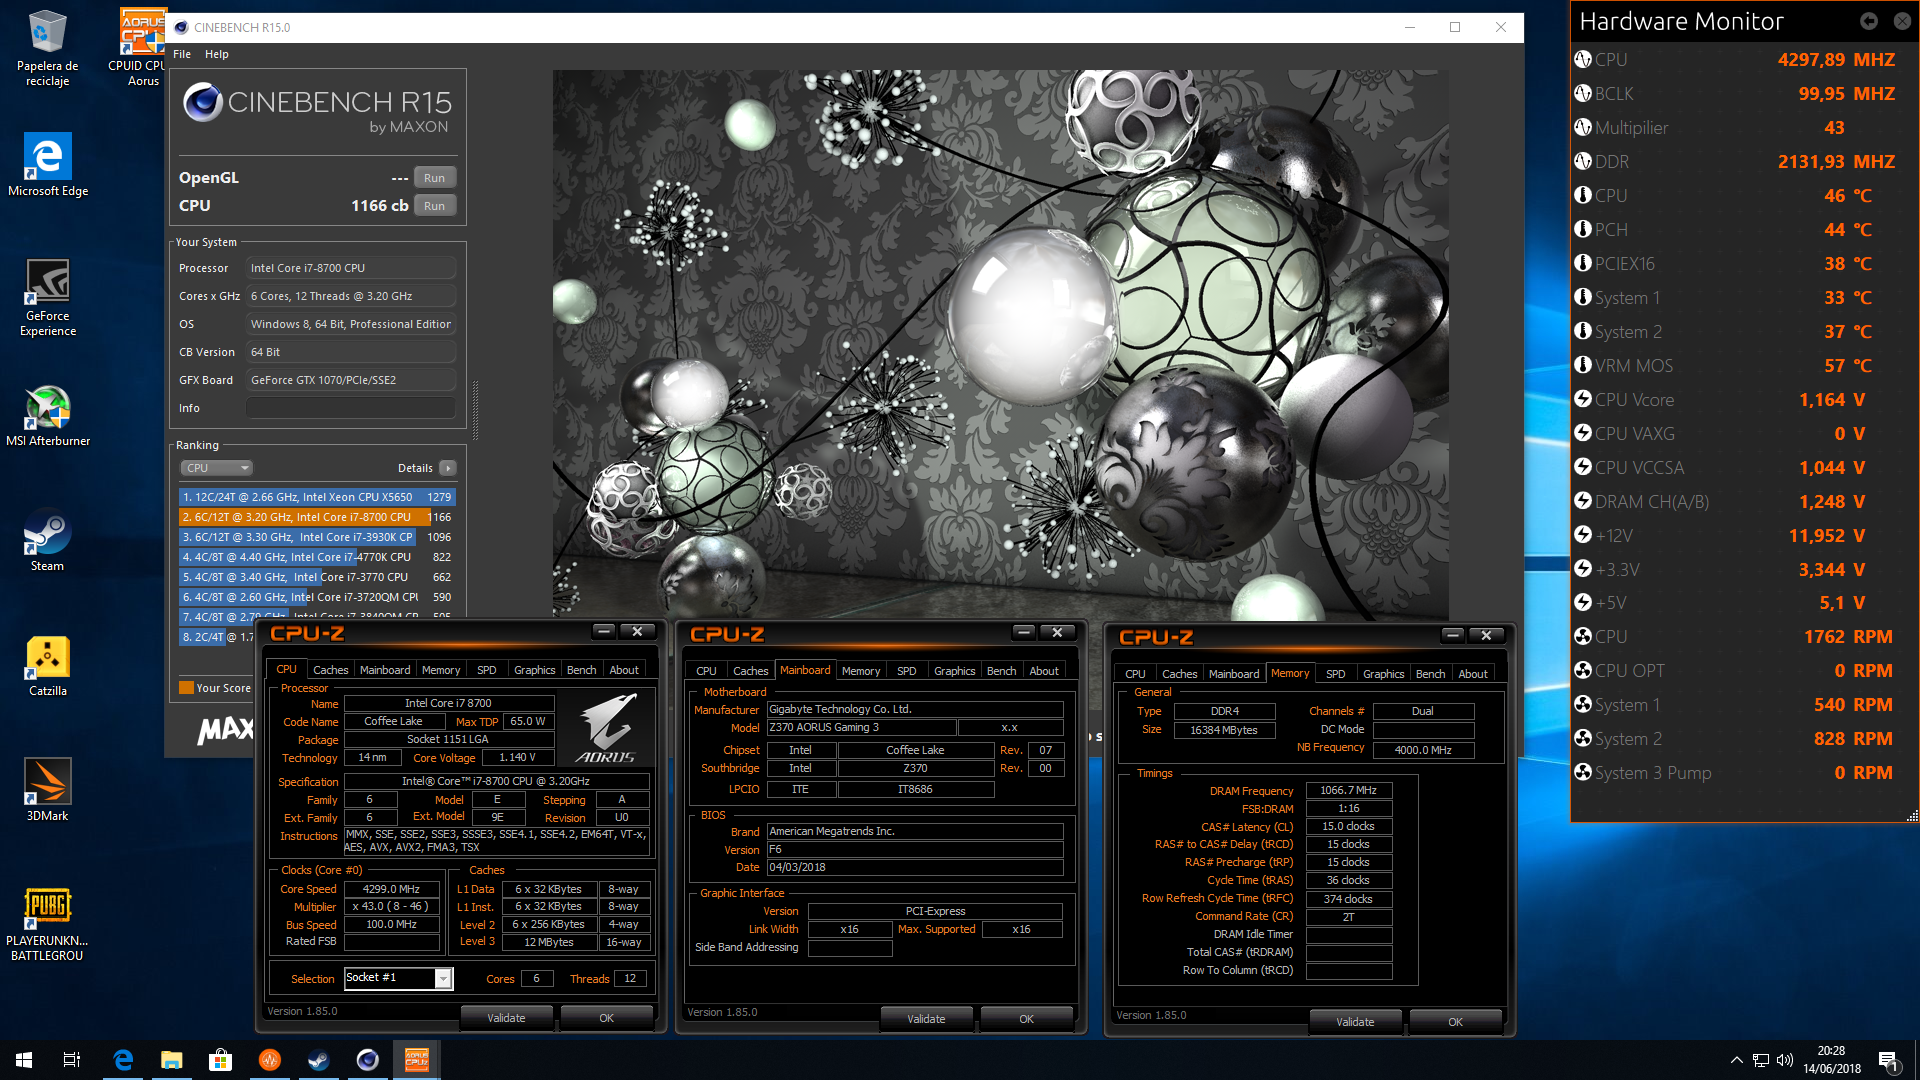Click the NB Frequency value 4000.0 MHz

pos(1423,749)
